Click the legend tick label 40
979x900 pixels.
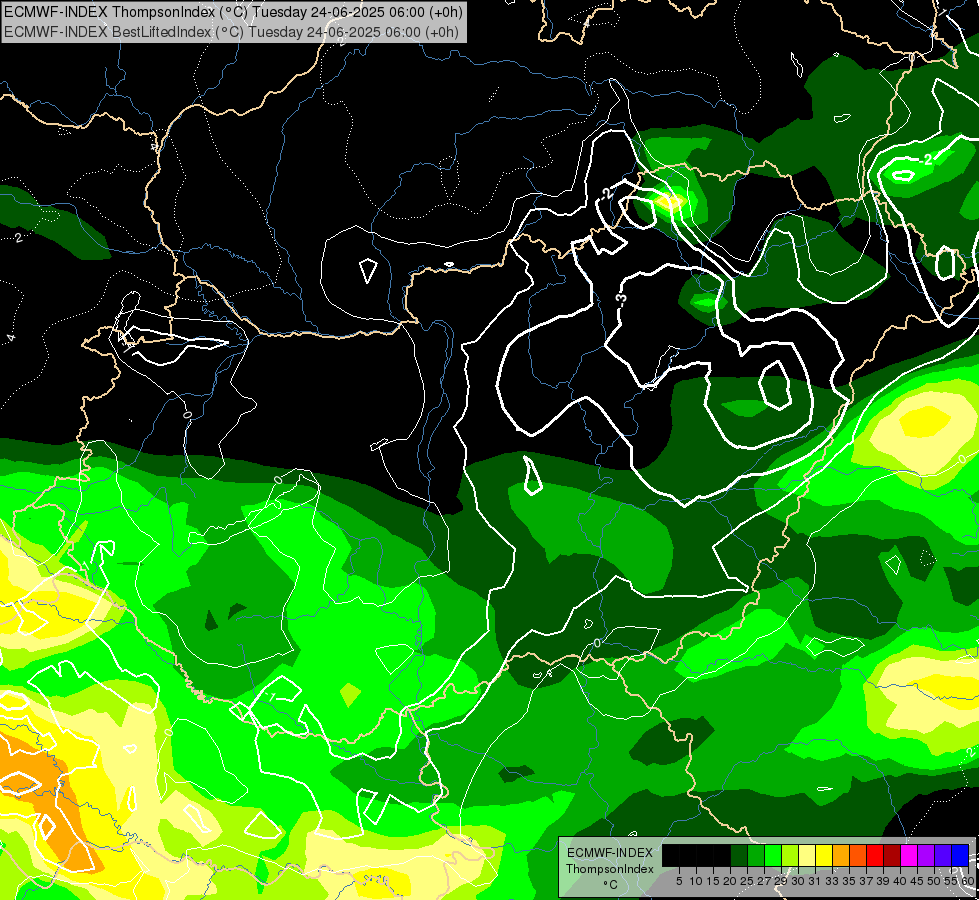point(900,881)
